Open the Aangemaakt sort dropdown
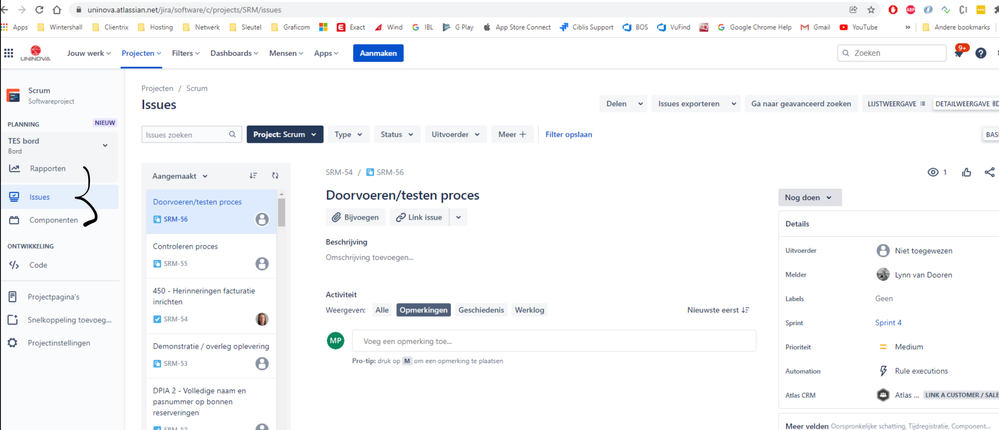This screenshot has height=430, width=999. 180,175
